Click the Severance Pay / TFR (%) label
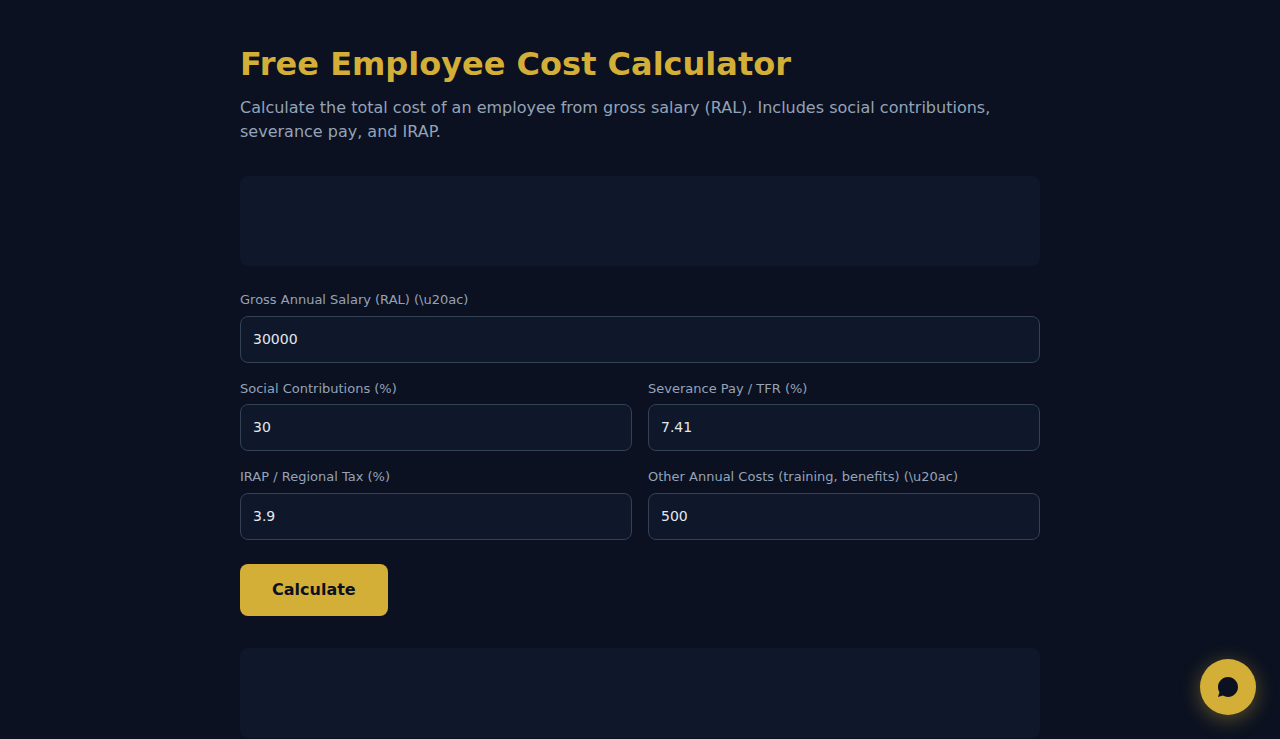Screen dimensions: 1280x739 (727, 388)
